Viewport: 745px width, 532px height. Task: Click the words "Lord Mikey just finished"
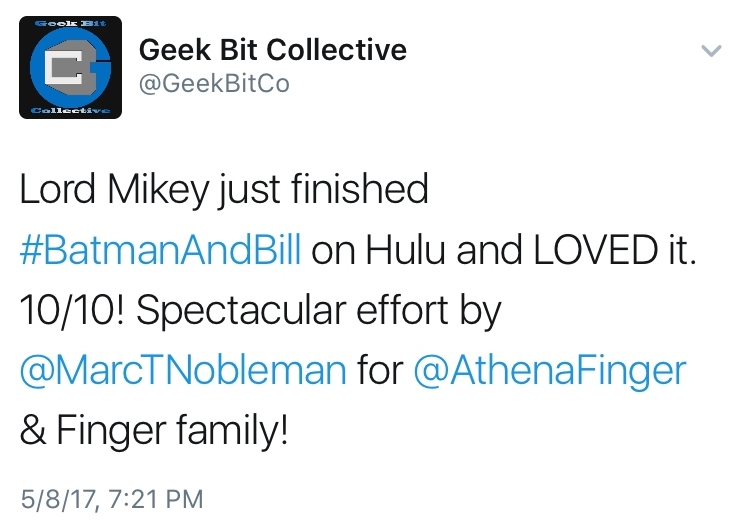(223, 188)
